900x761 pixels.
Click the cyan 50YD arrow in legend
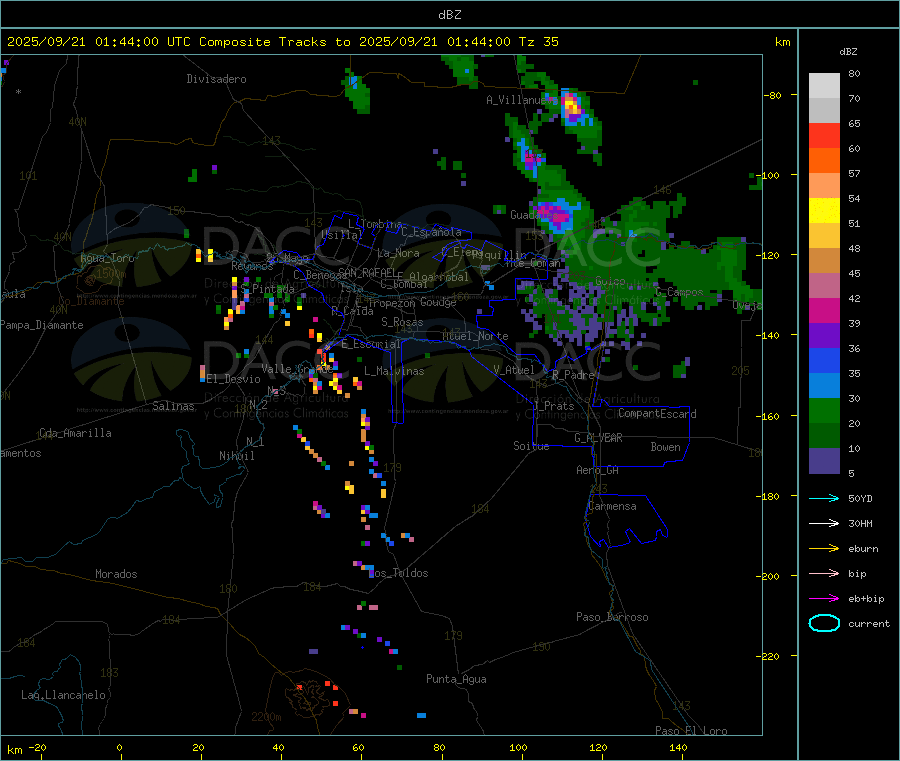(x=823, y=498)
